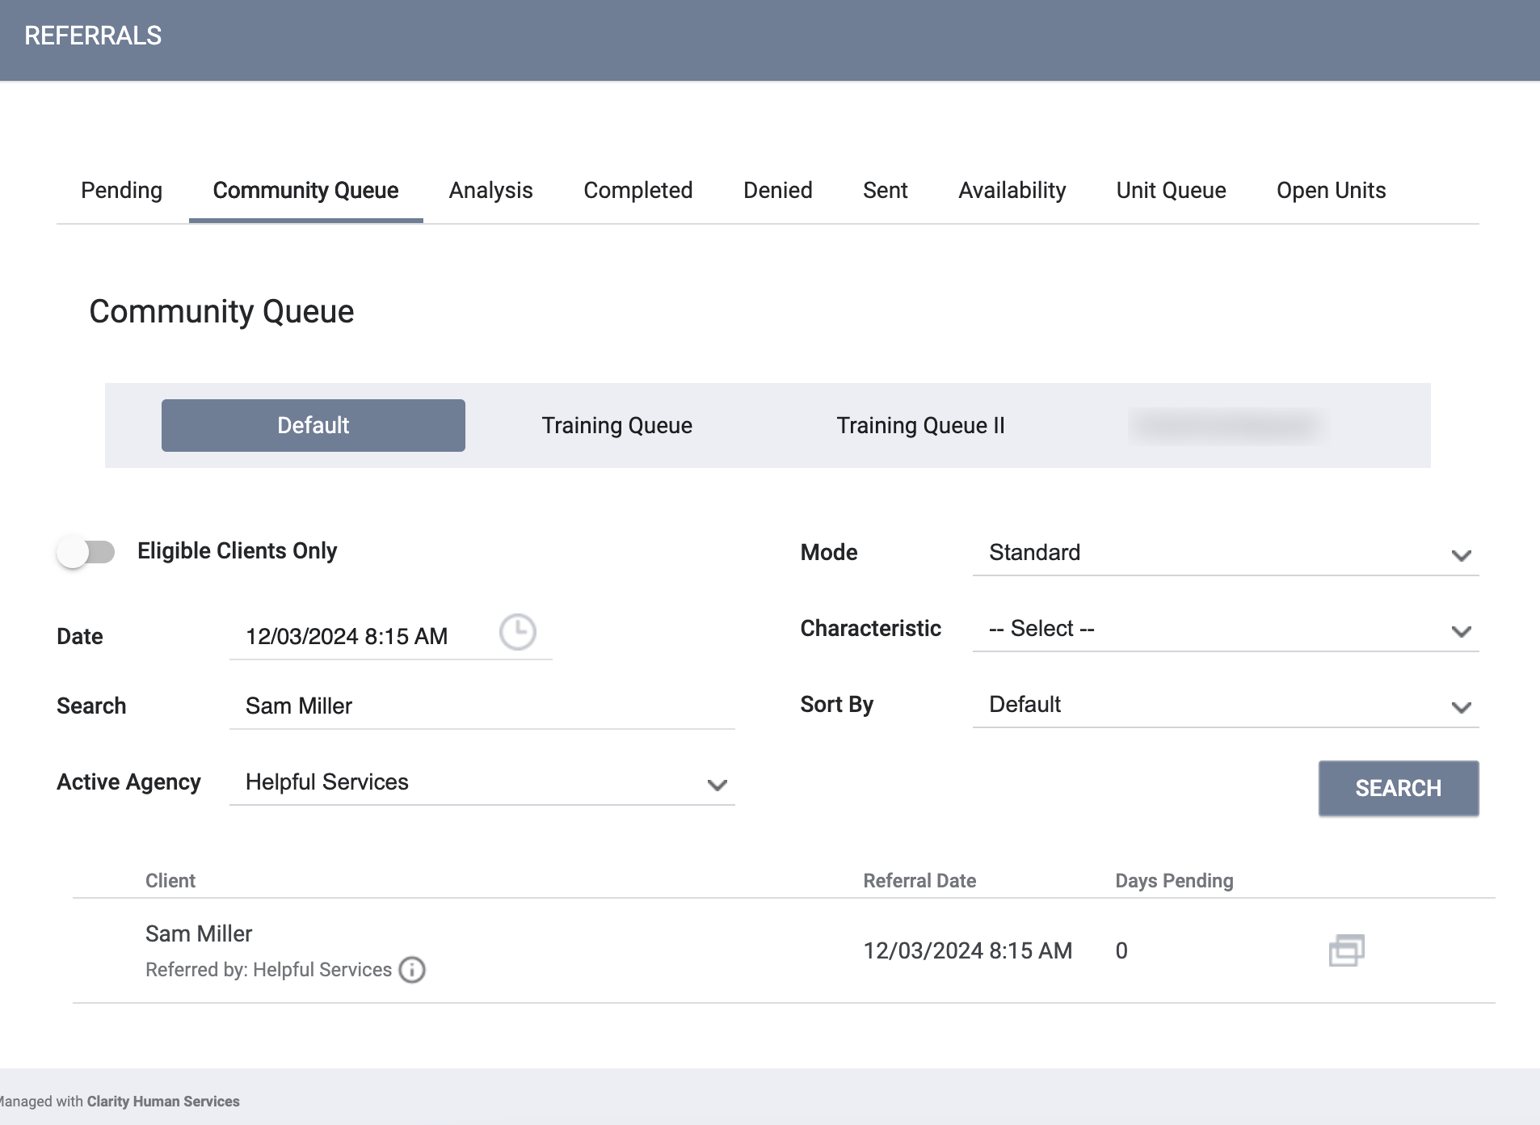Click info icon next to Referred by

pyautogui.click(x=412, y=970)
